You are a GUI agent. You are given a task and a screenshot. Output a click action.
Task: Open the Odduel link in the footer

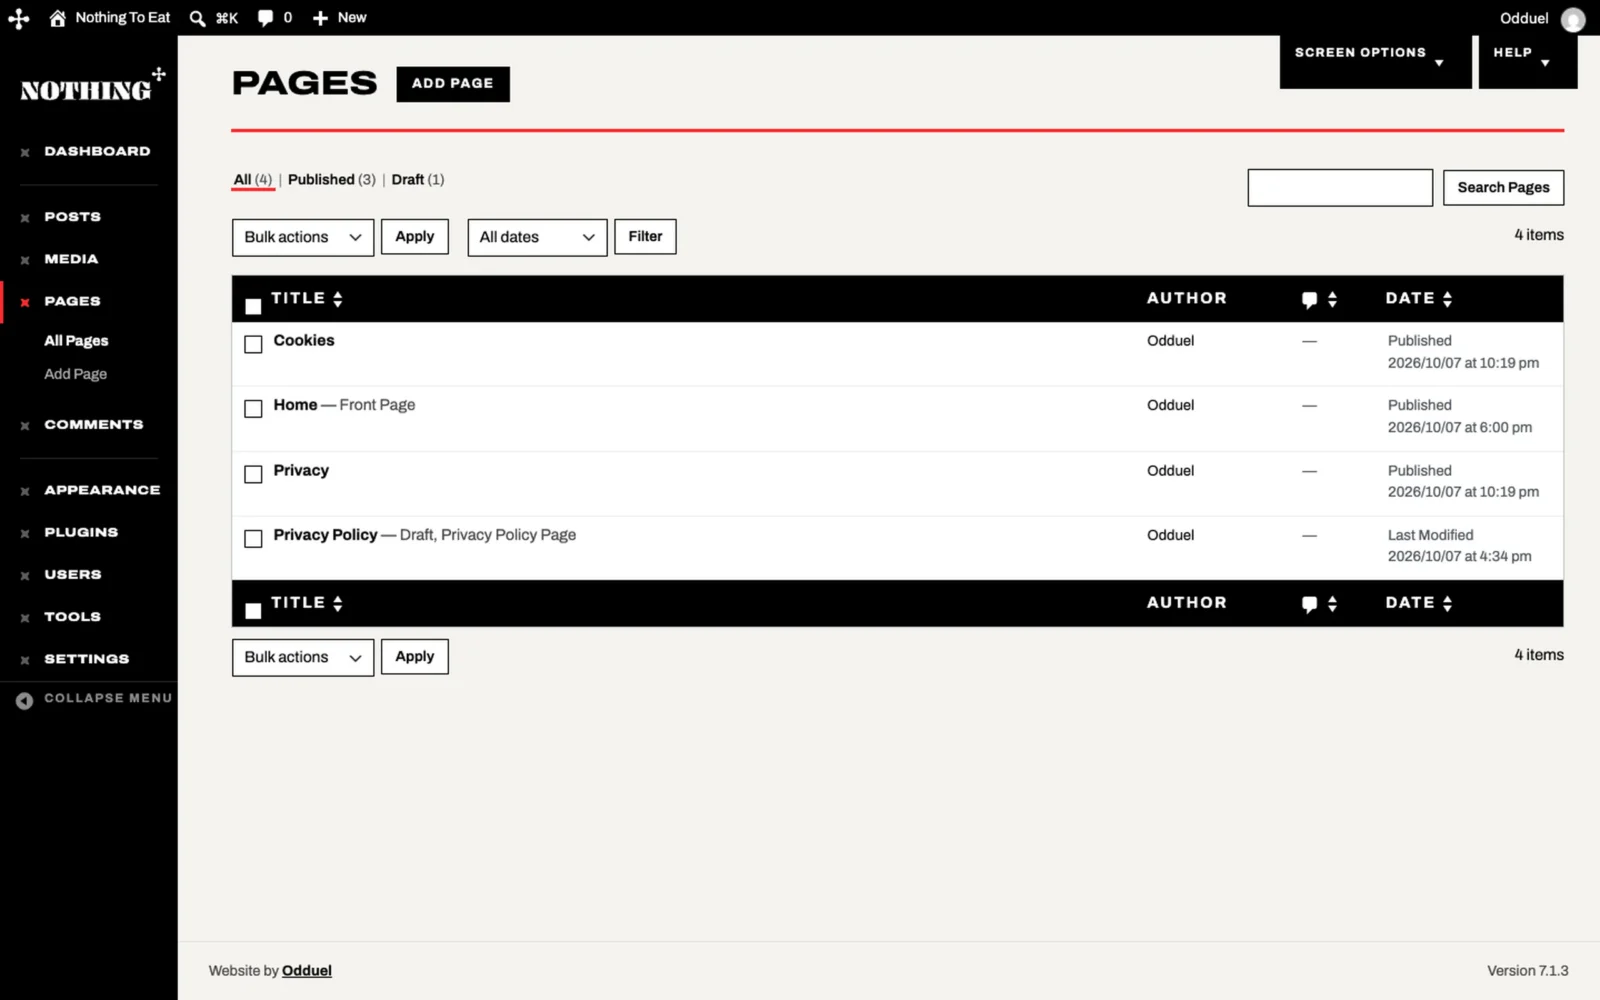click(307, 970)
